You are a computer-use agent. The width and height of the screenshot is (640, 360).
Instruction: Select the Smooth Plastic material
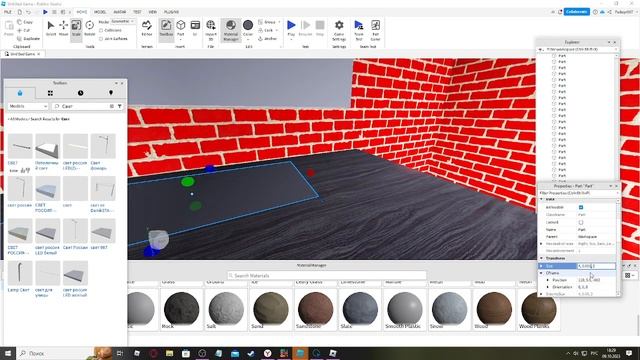point(404,309)
